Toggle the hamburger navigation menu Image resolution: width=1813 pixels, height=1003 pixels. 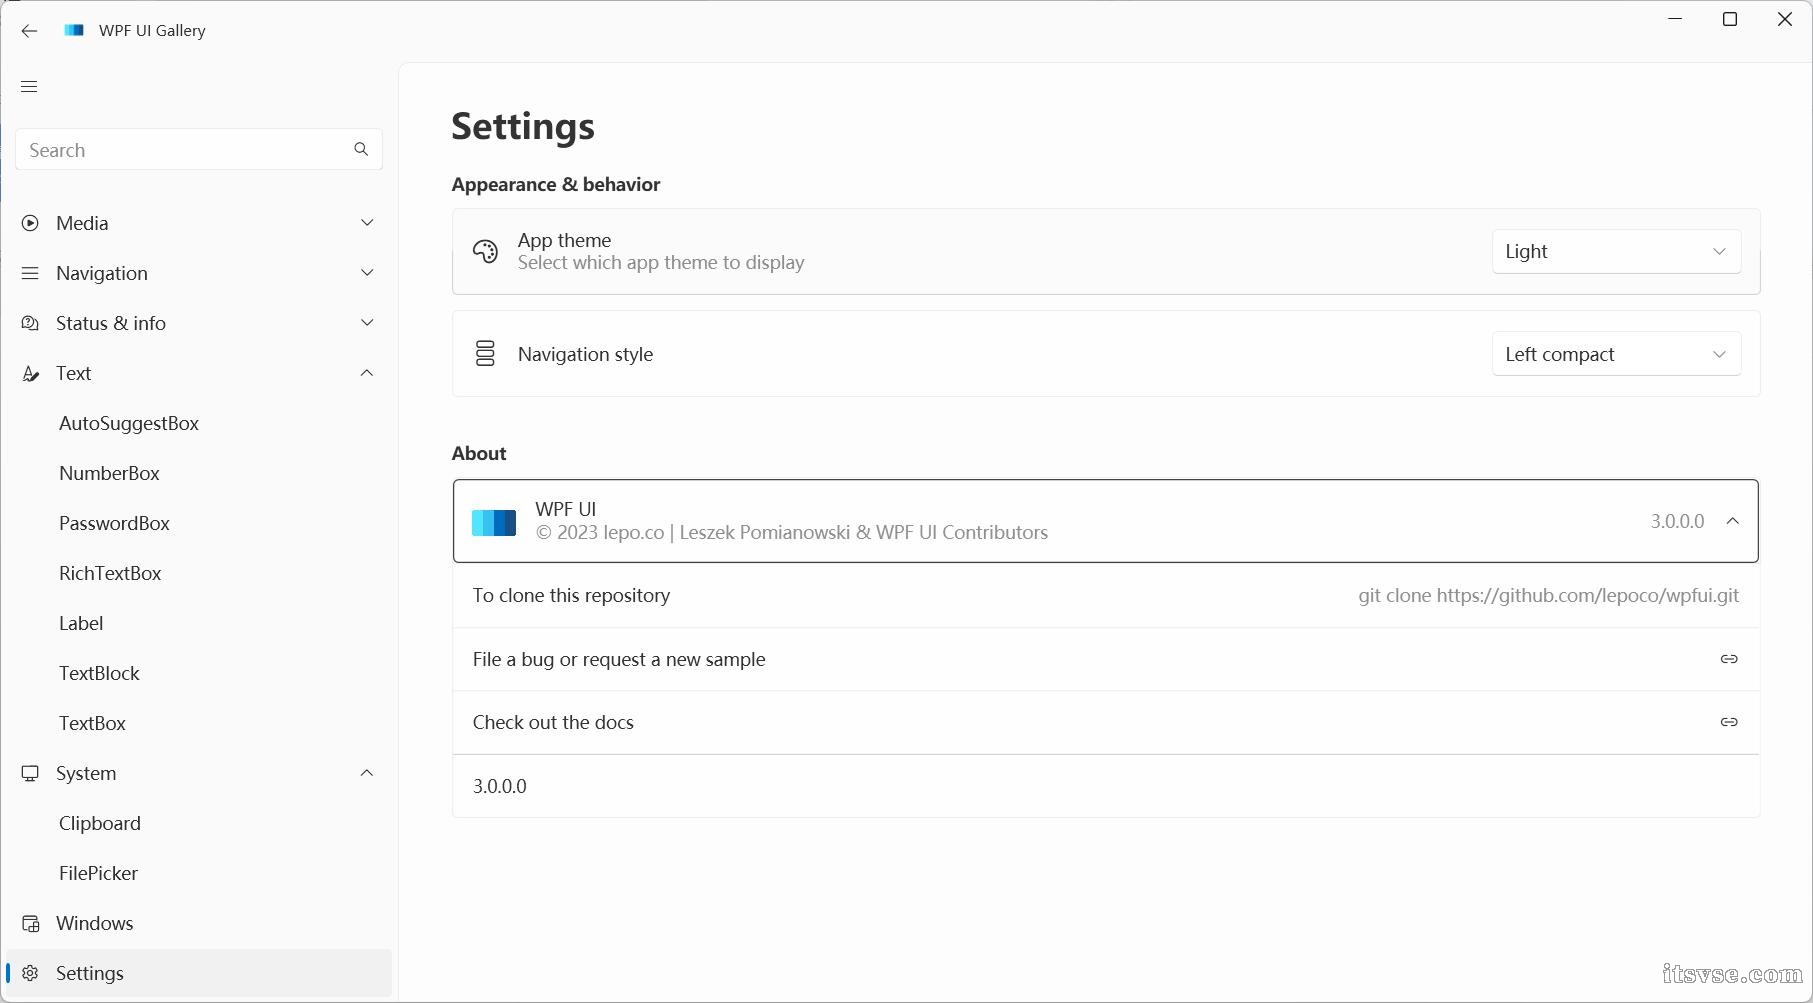pyautogui.click(x=29, y=87)
